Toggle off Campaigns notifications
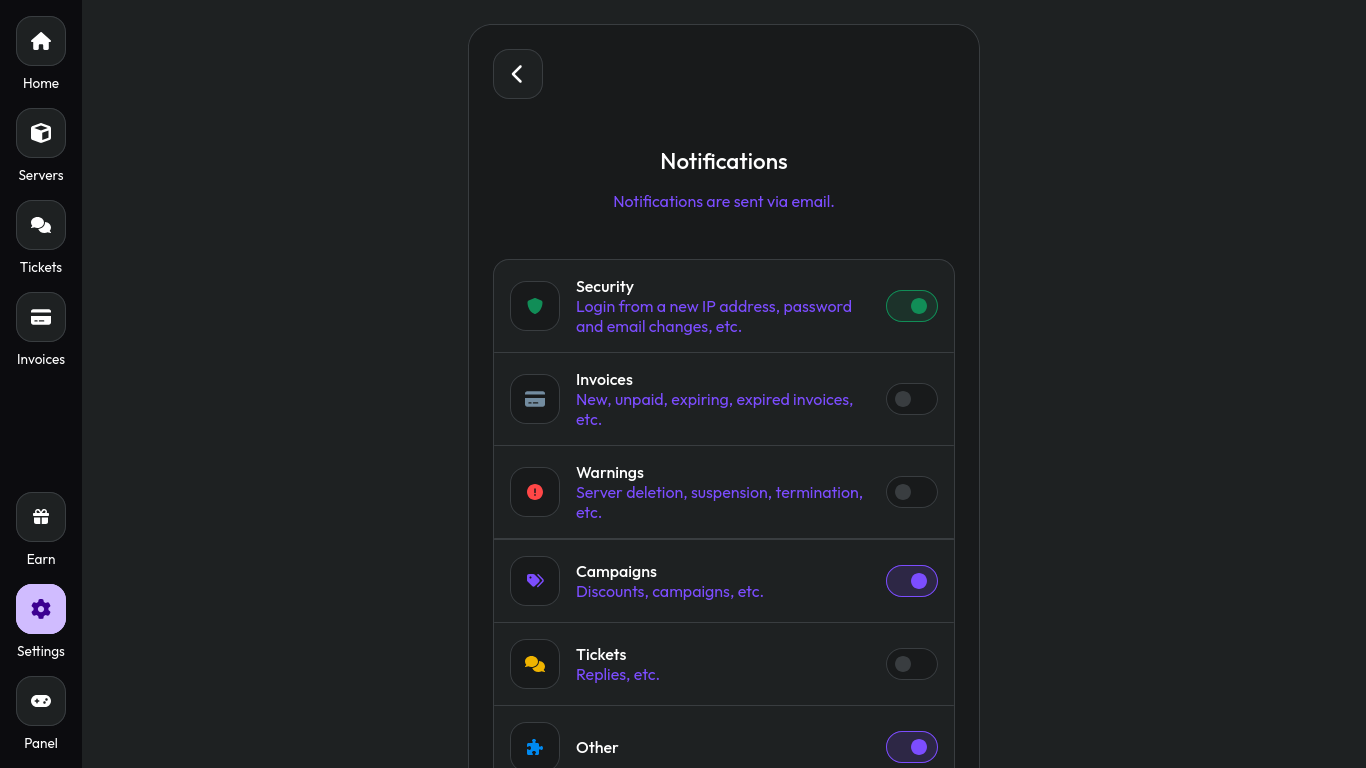 (x=911, y=581)
